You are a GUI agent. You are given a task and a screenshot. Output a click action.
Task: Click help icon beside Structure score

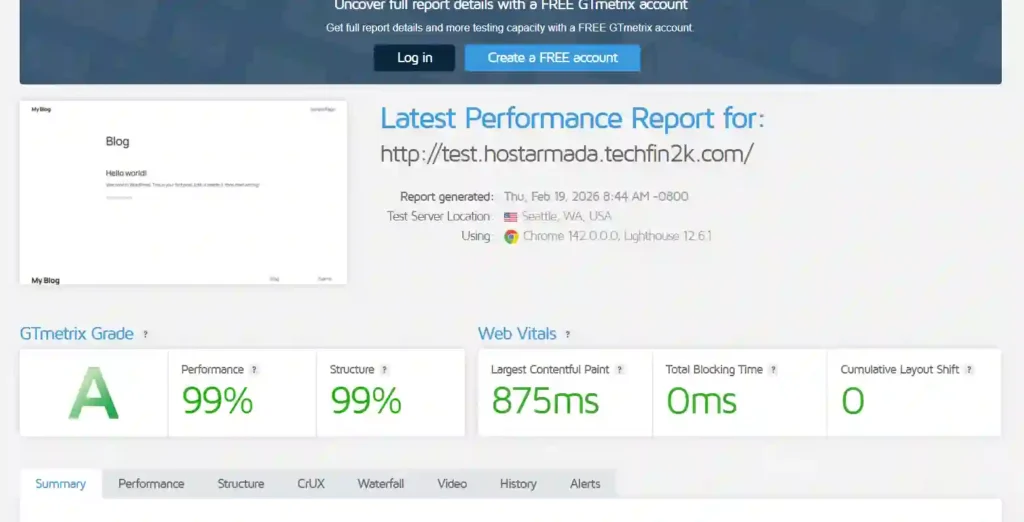coord(385,370)
